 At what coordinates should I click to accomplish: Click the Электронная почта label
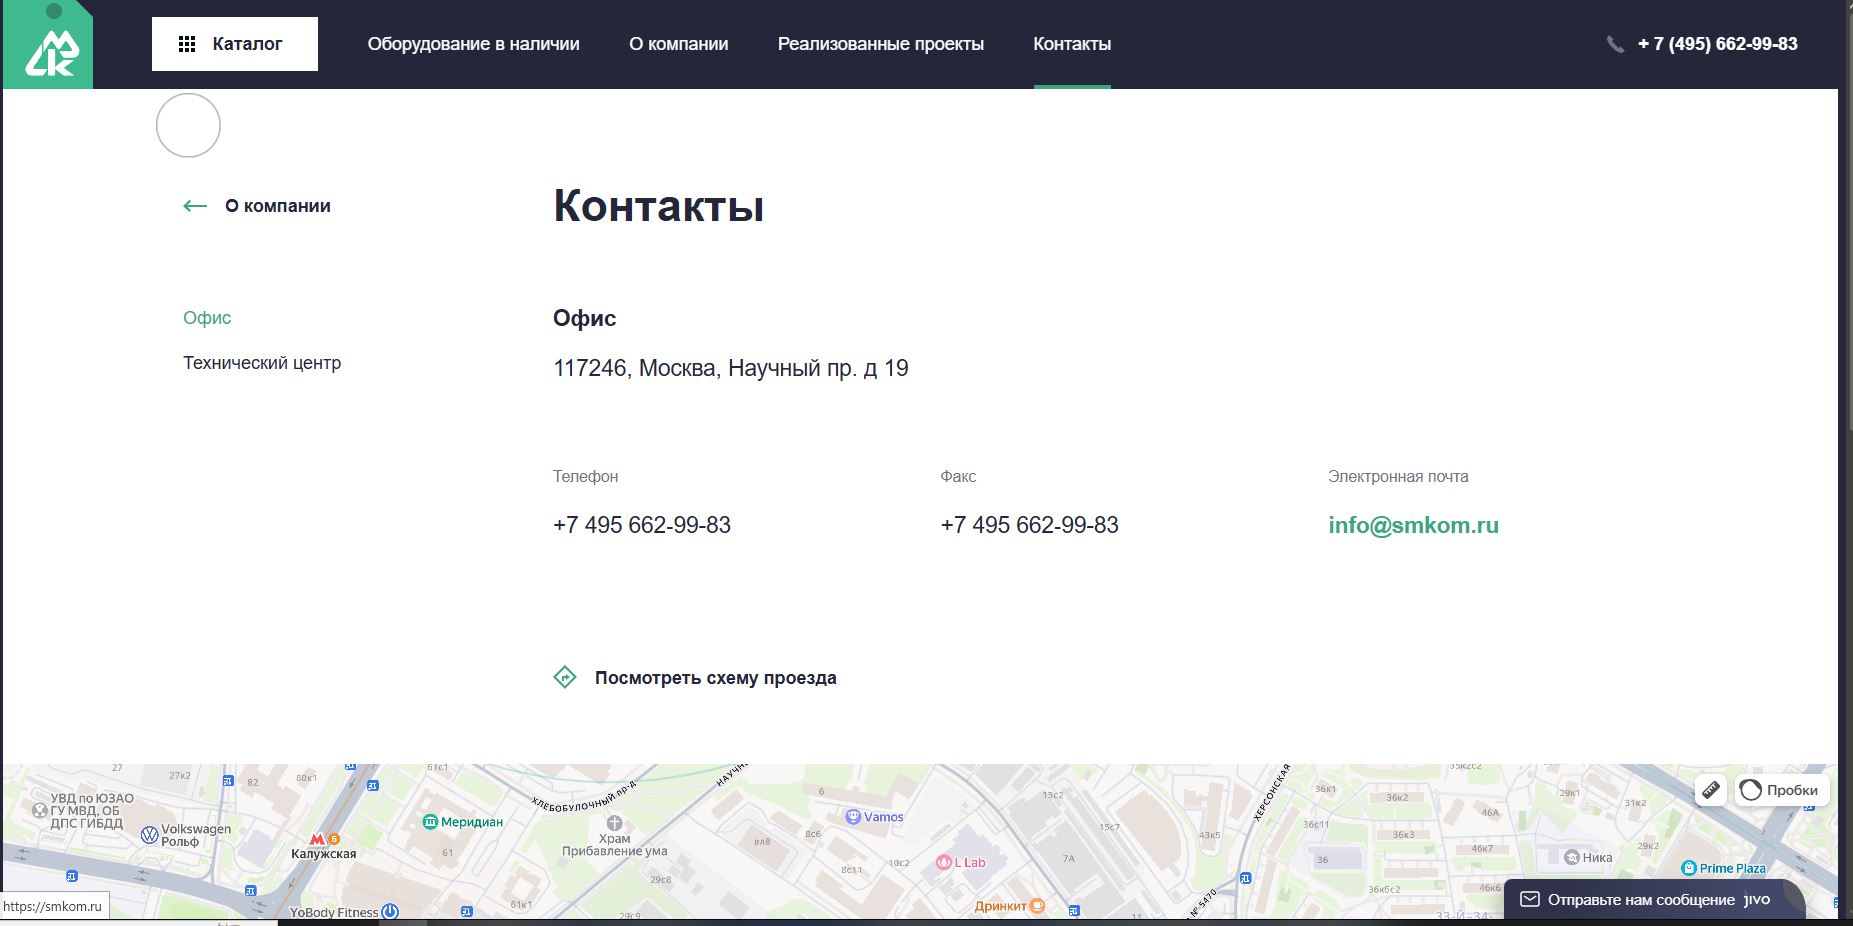tap(1398, 477)
